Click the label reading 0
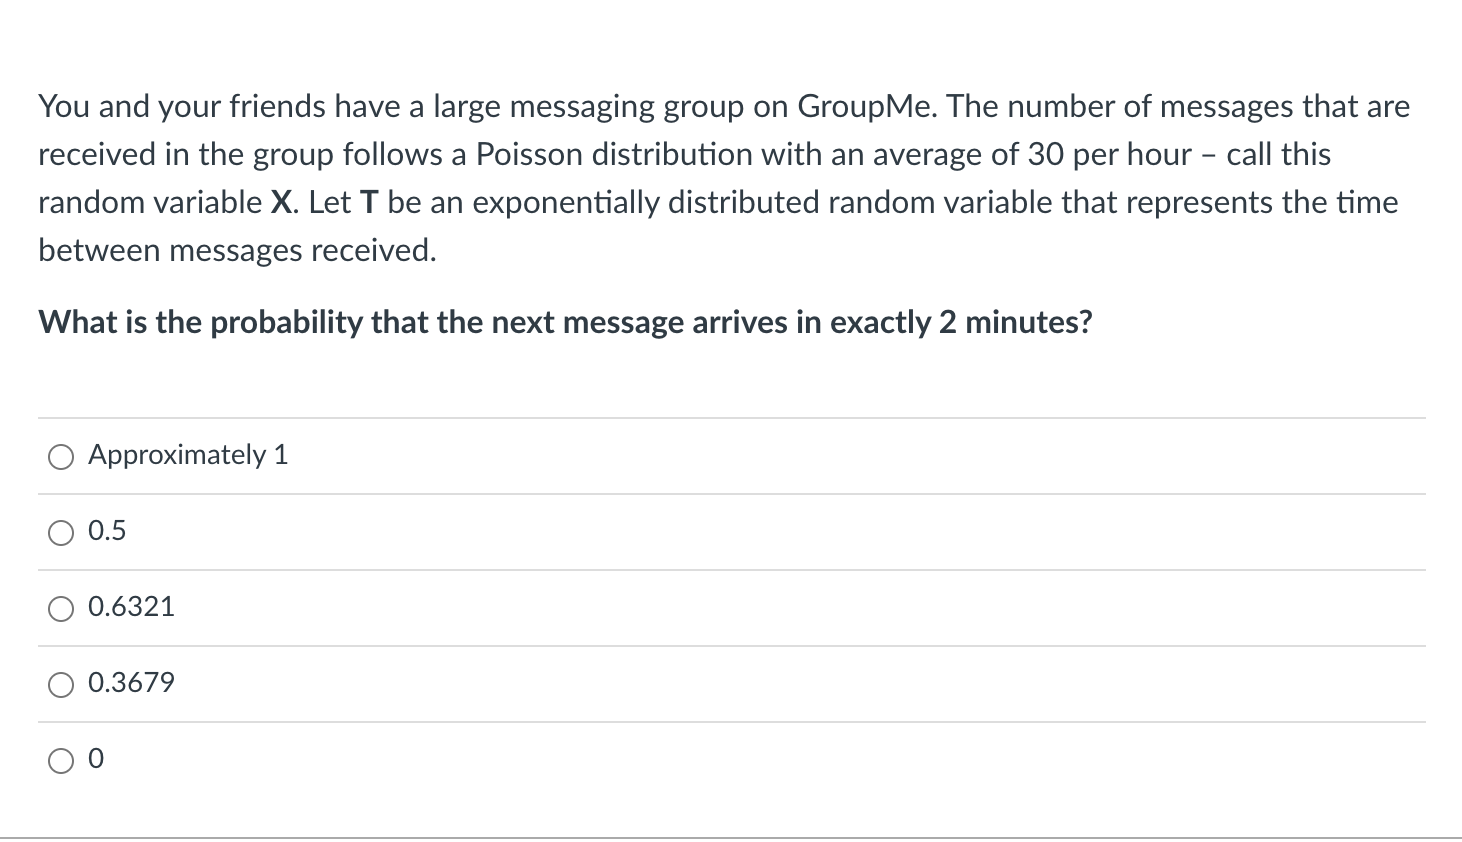Viewport: 1462px width, 842px height. coord(95,760)
